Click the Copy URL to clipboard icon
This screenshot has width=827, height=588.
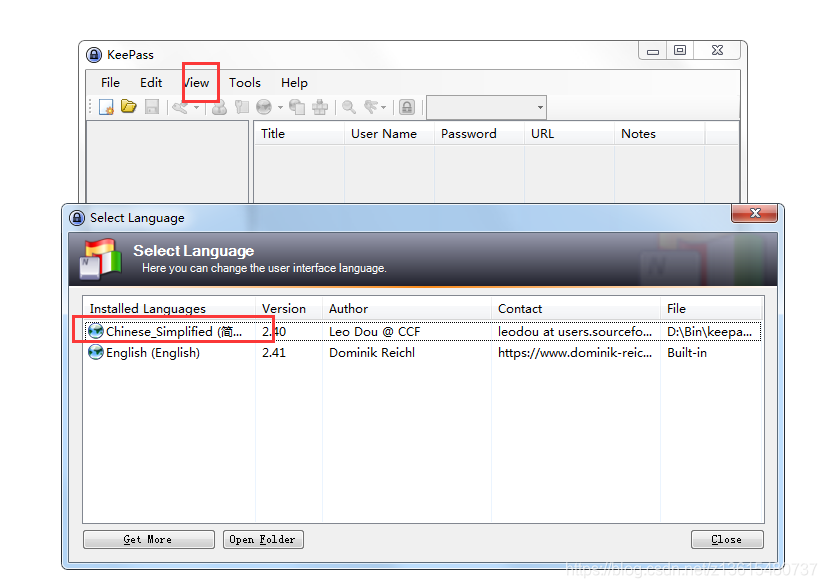tap(297, 108)
